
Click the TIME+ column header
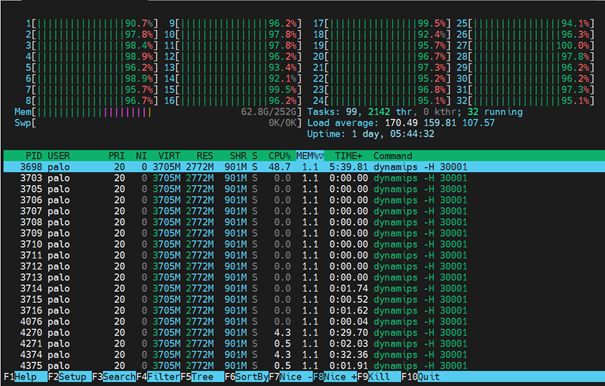coord(348,156)
